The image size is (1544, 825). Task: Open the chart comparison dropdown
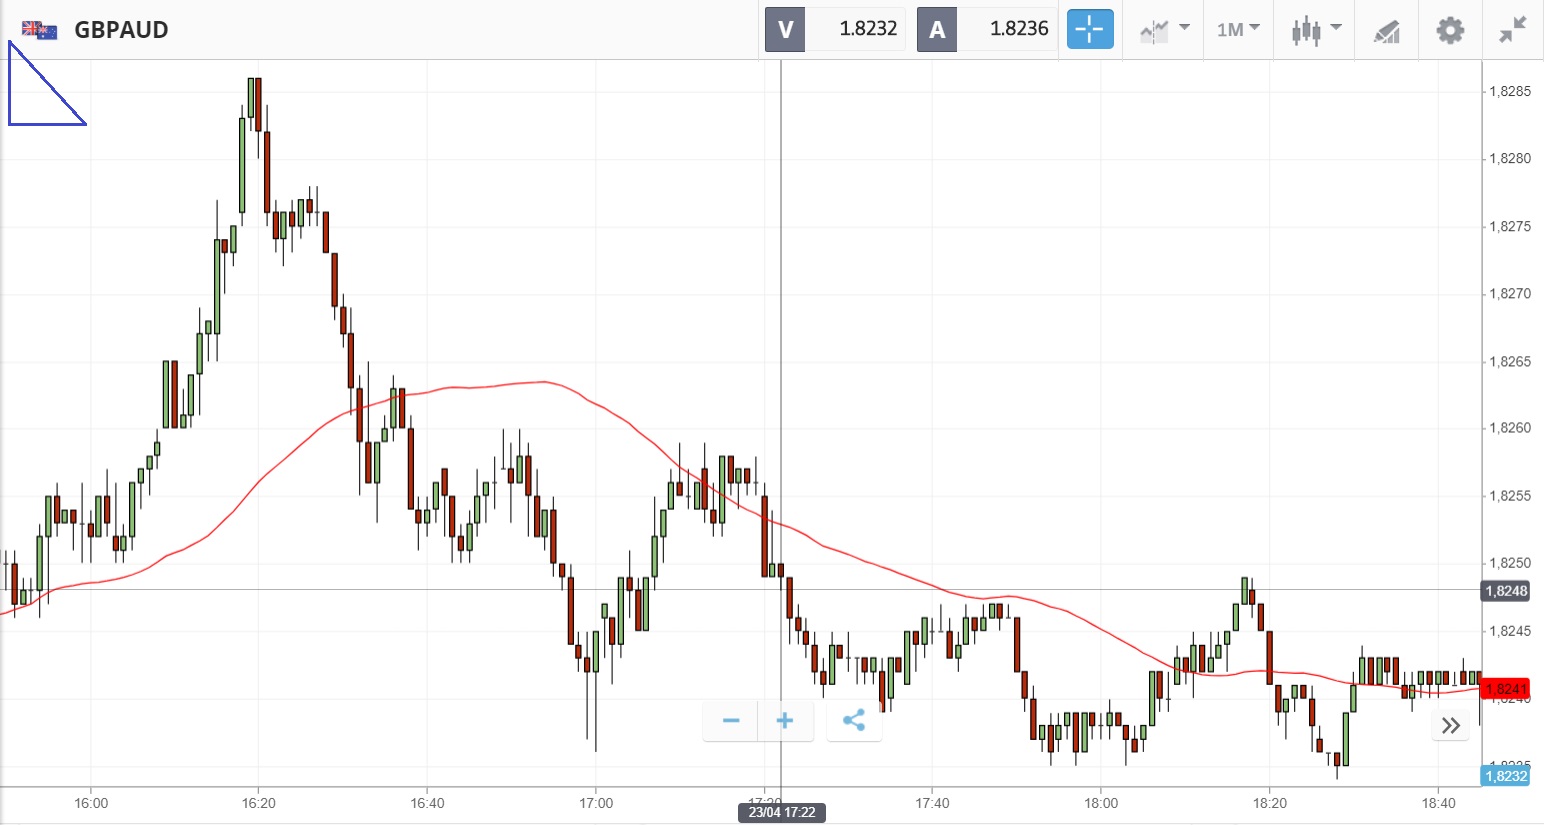1164,30
